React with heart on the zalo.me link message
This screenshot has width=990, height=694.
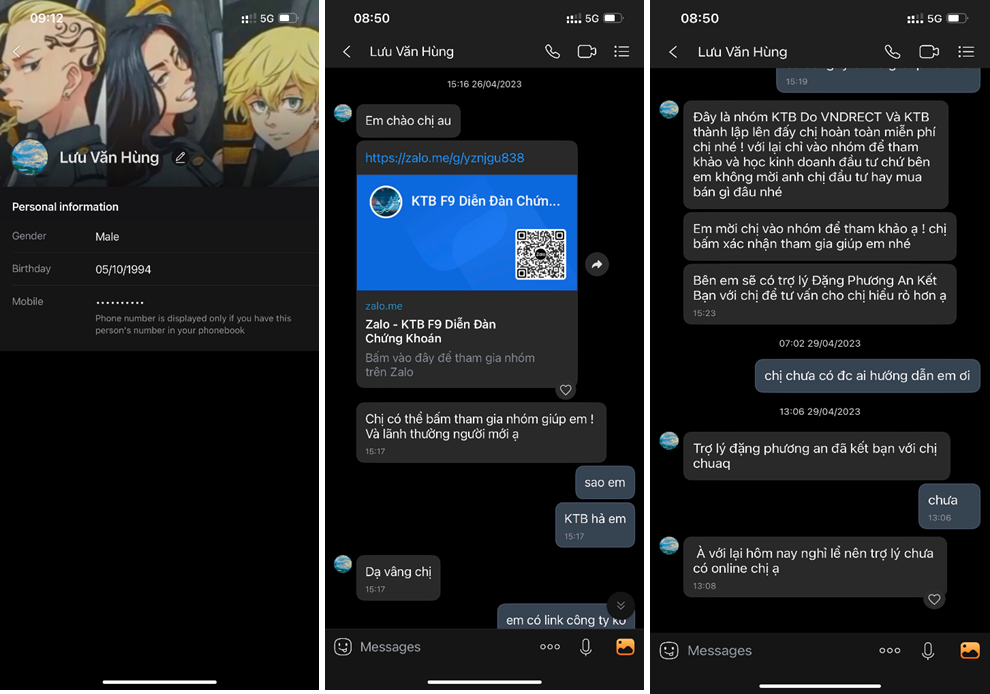click(x=566, y=390)
